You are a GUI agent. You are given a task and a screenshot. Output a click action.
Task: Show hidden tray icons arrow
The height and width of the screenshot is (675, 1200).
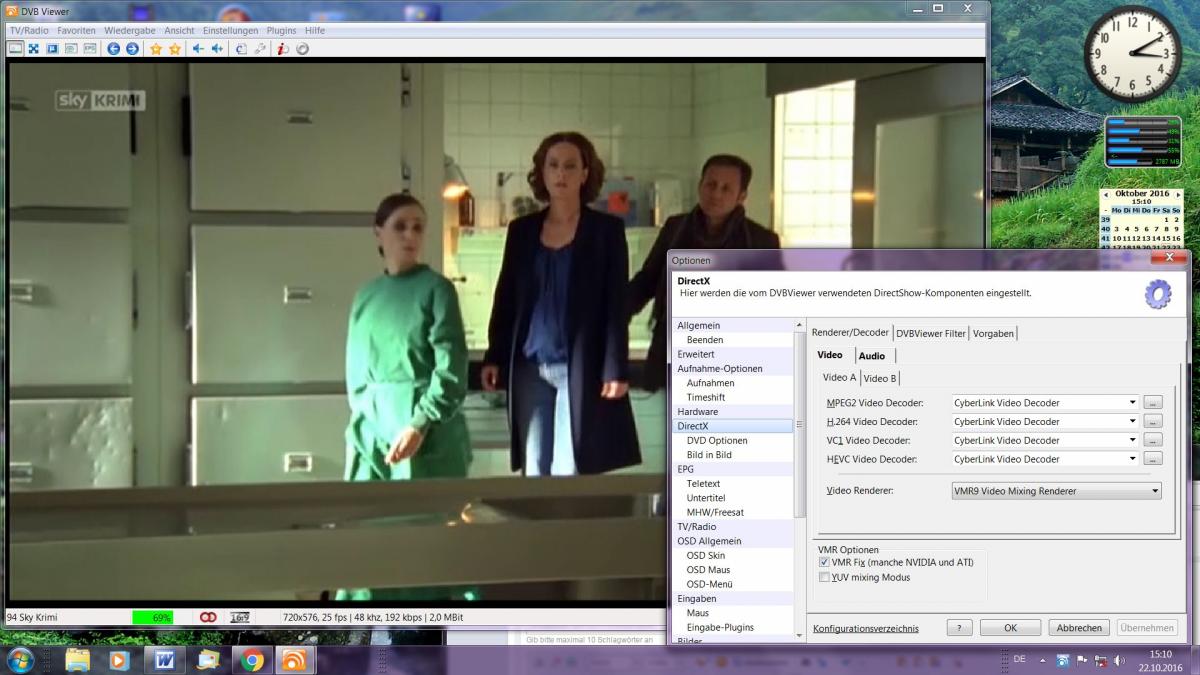click(x=1043, y=660)
